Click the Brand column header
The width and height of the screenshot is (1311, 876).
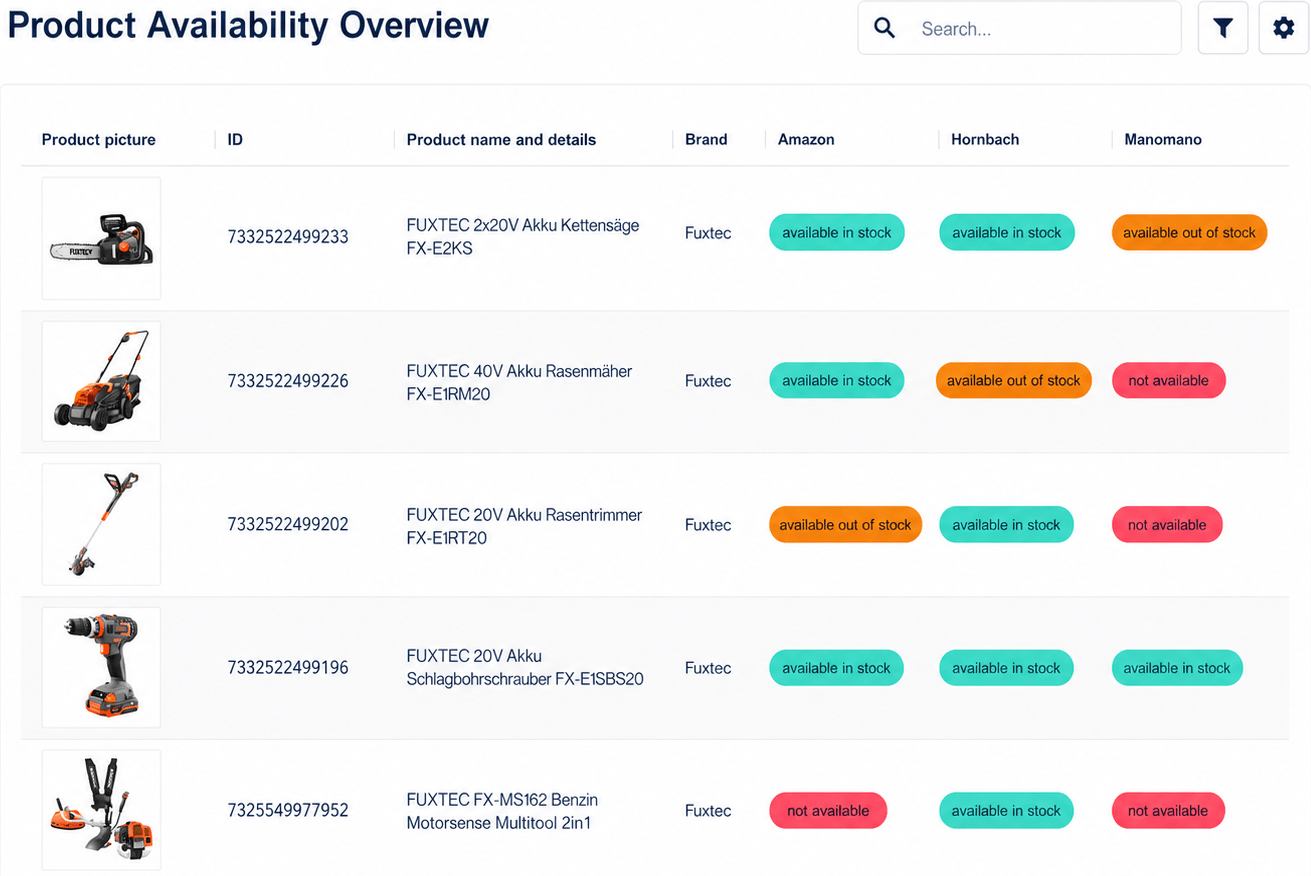tap(706, 140)
